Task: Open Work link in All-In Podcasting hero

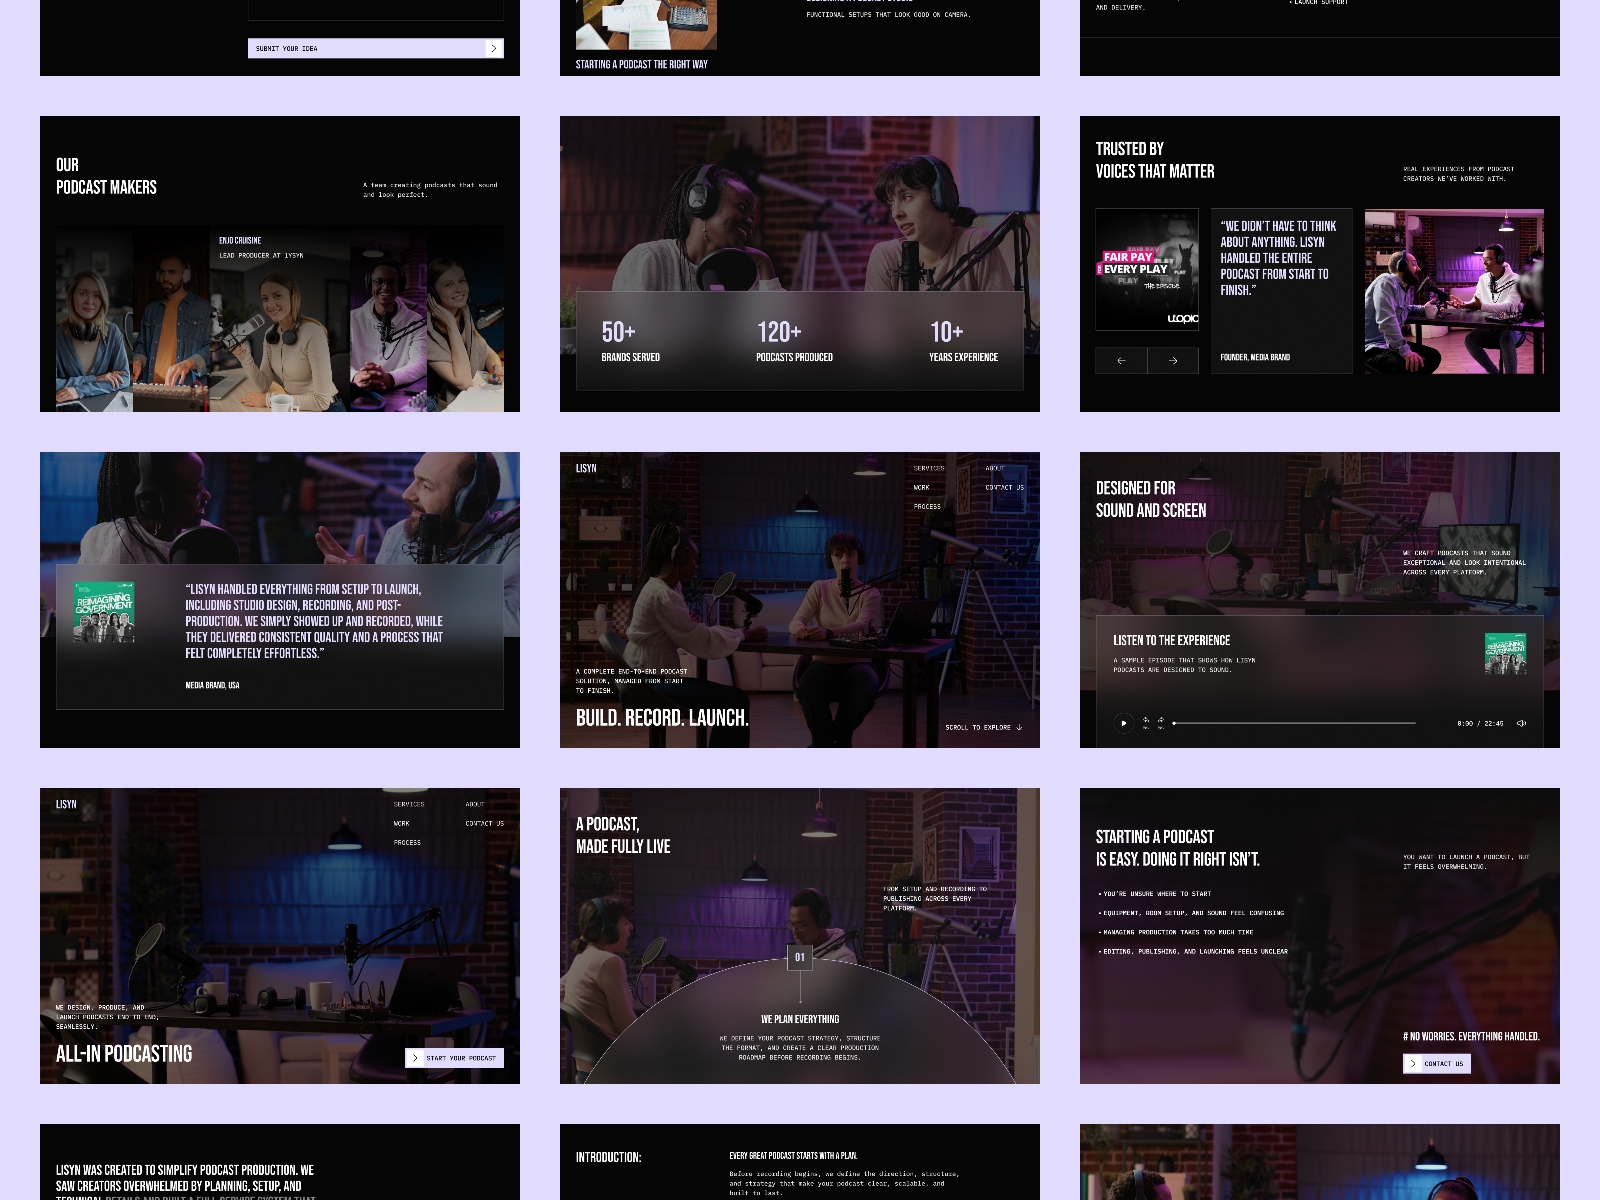Action: 401,823
